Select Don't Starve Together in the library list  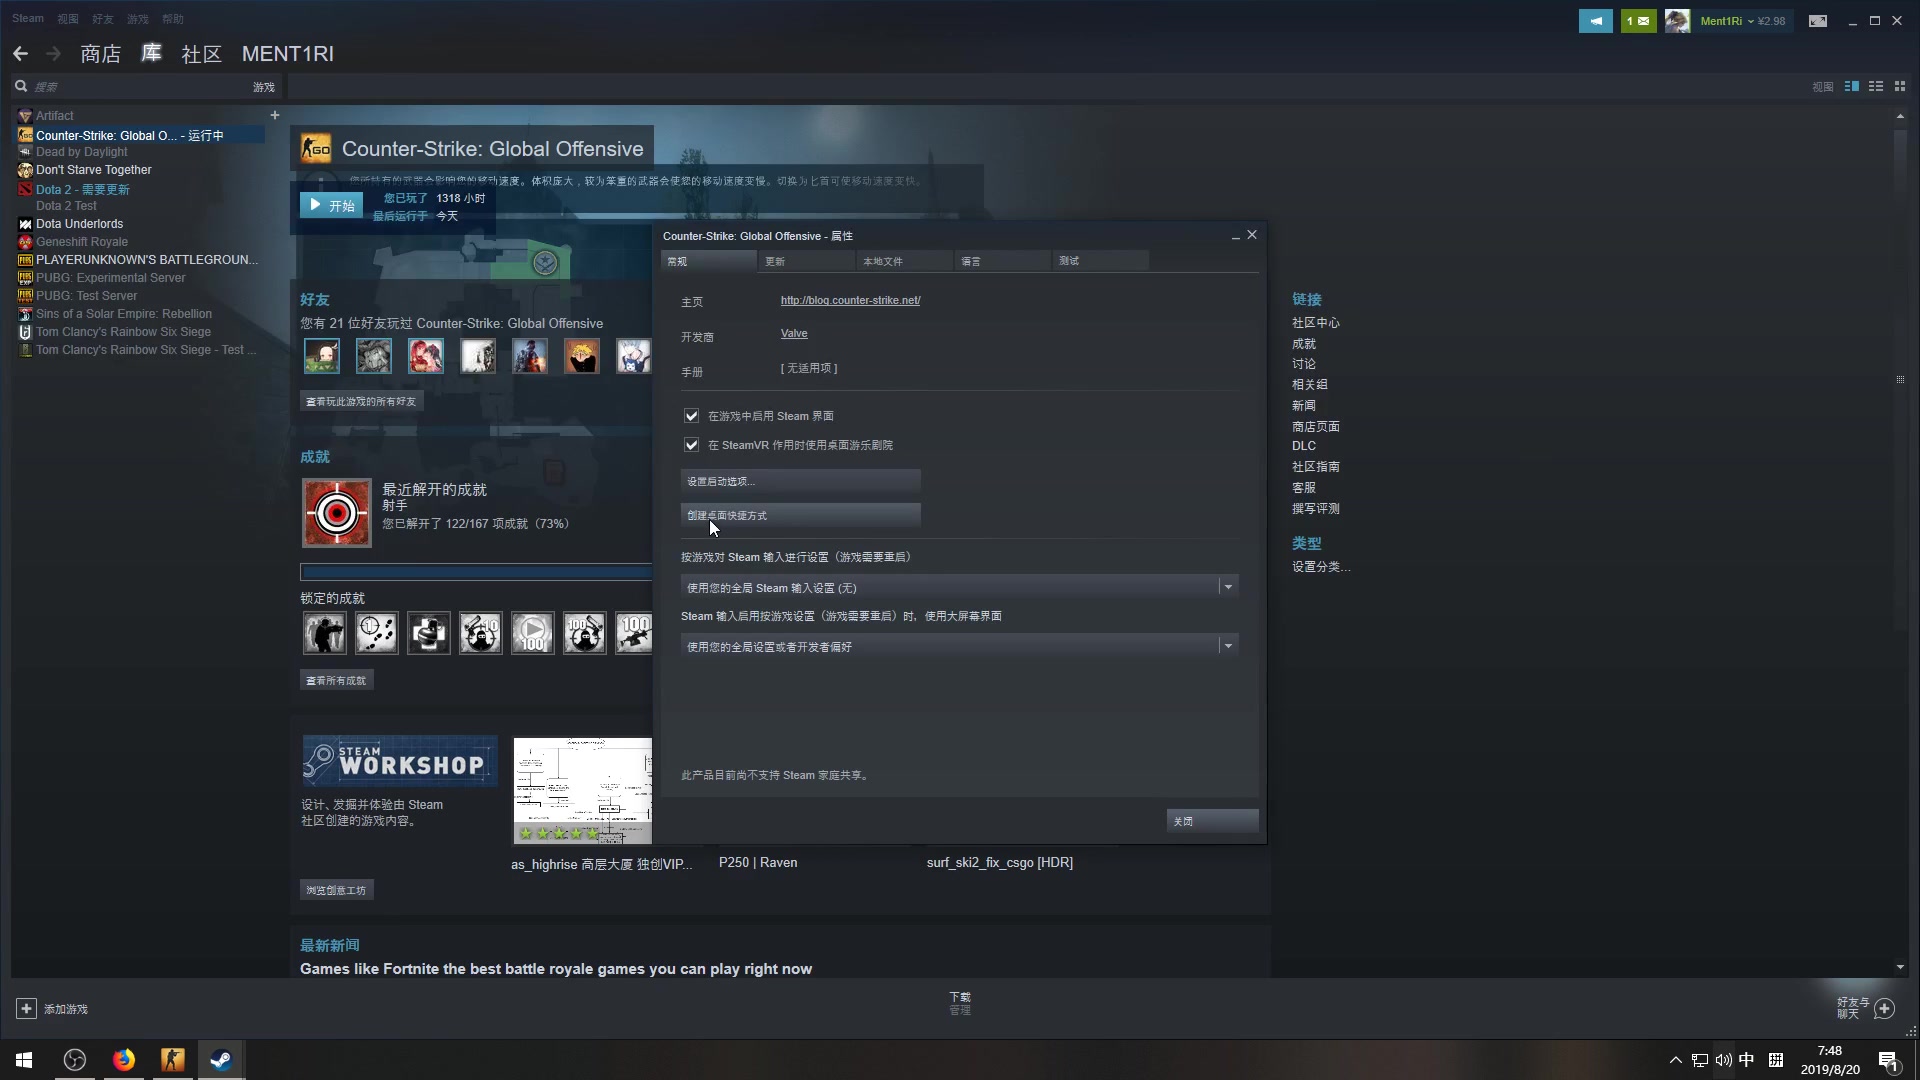pos(93,170)
